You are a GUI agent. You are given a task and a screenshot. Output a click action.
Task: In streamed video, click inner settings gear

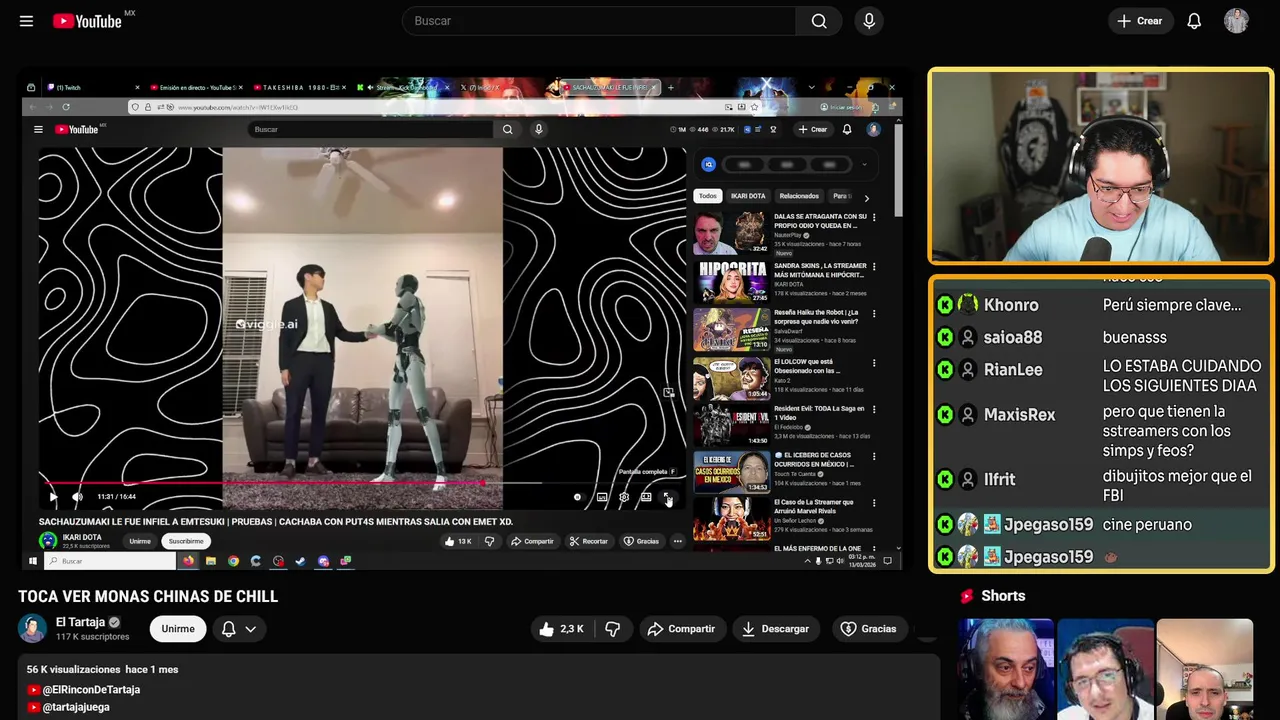[624, 497]
